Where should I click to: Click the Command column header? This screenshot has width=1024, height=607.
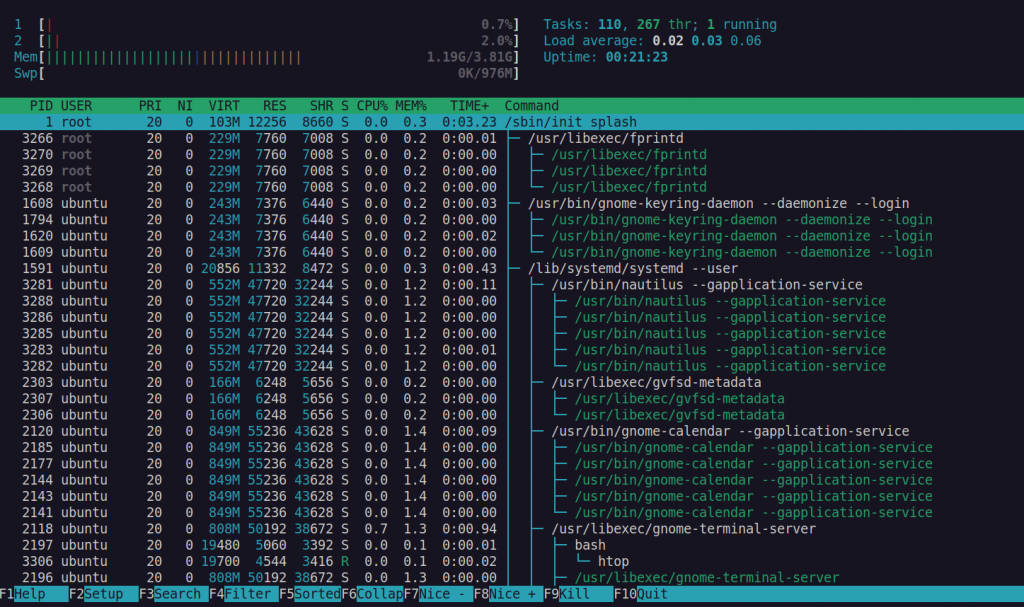(532, 106)
